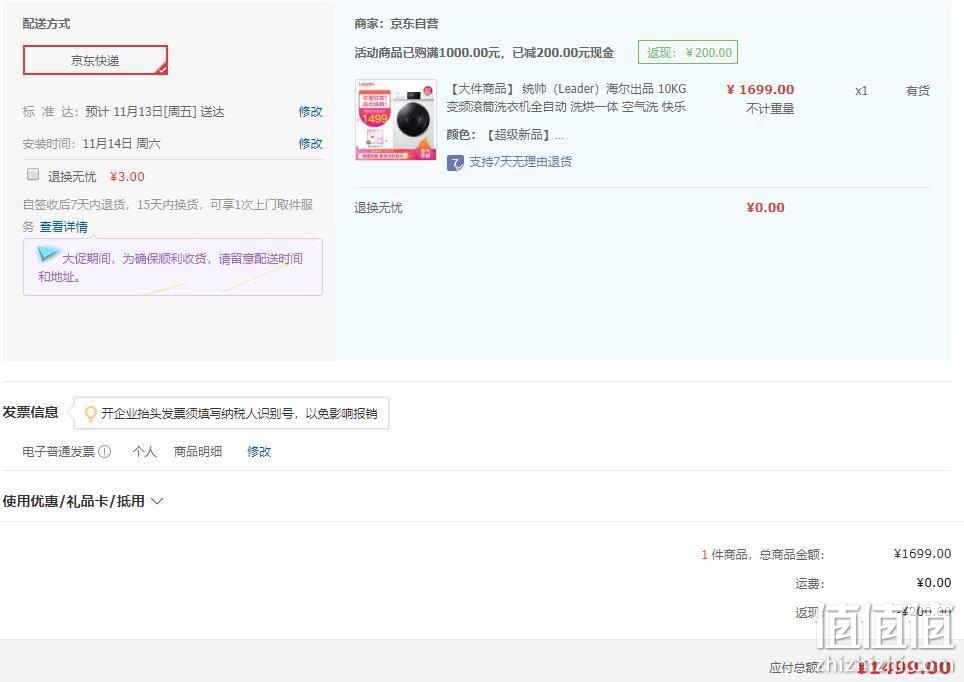The height and width of the screenshot is (682, 964).
Task: Click the paper plane icon in delivery notice
Action: point(48,253)
